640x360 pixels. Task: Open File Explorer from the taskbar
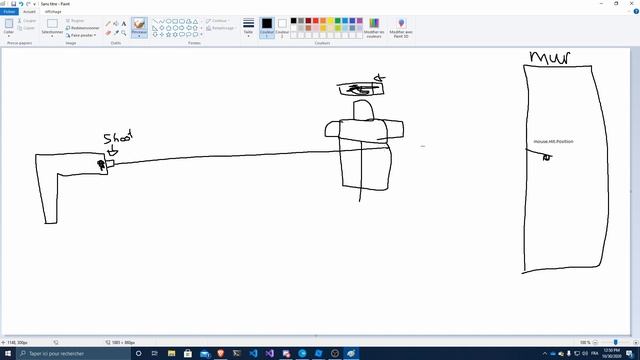coord(171,353)
